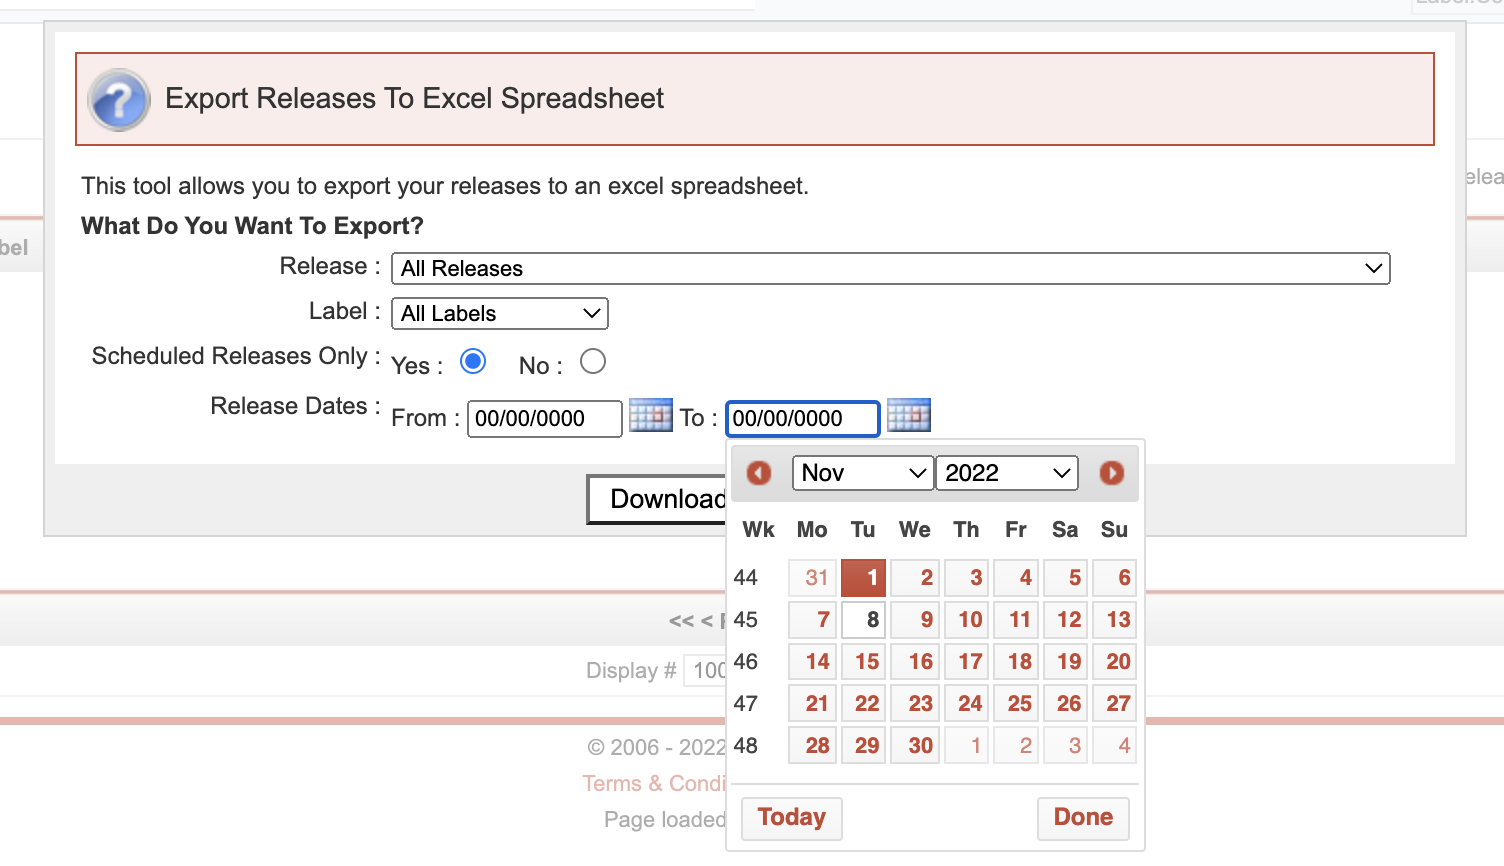Choose November 8 in the calendar
The width and height of the screenshot is (1504, 866).
point(865,620)
